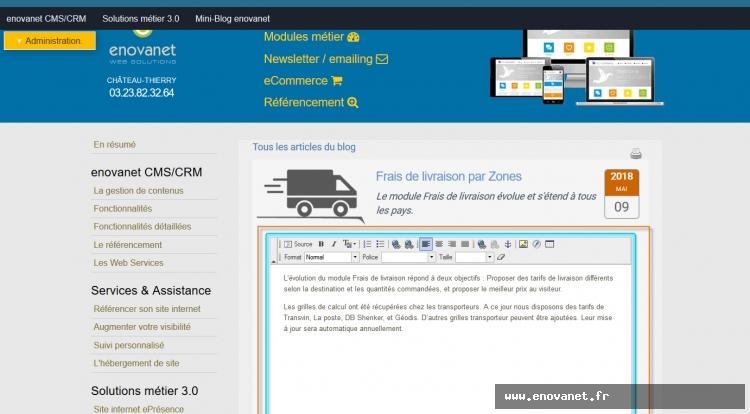Screen dimensions: 750x414
Task: Click the Solutions métier 3.0 sidebar heading
Action: pos(144,391)
